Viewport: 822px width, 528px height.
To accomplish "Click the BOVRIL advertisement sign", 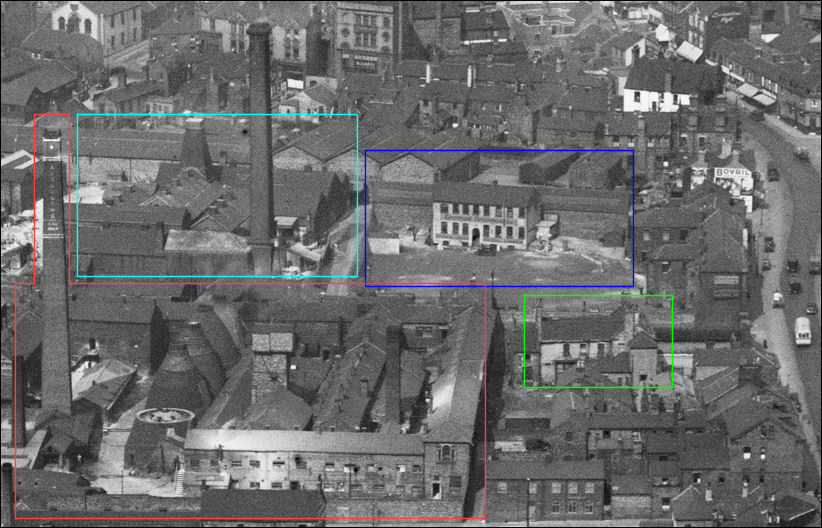I will (x=732, y=173).
